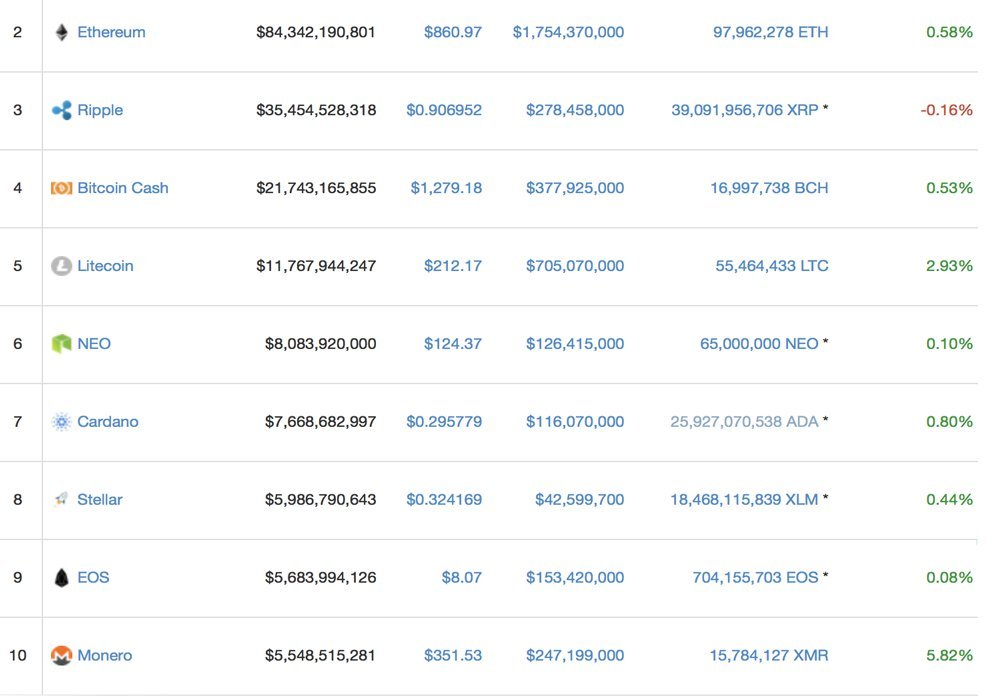Select Monero market cap $5,548,515,281
This screenshot has height=700, width=1000.
320,655
